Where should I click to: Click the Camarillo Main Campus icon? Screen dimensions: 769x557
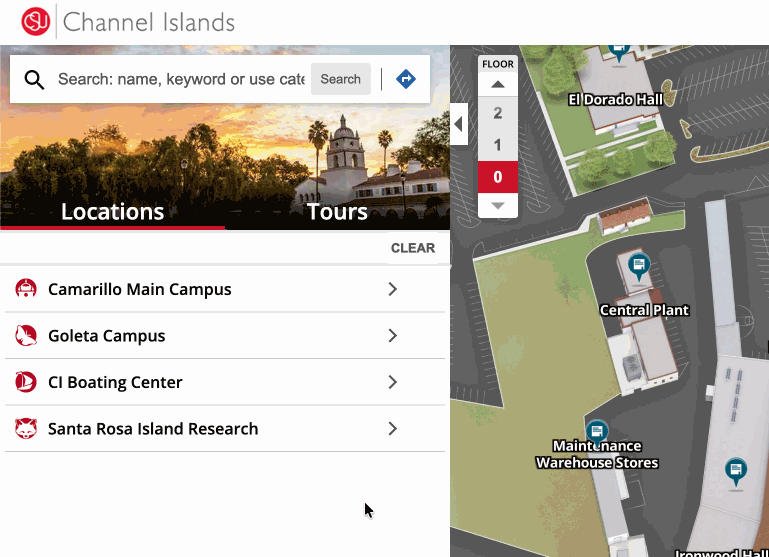click(26, 289)
